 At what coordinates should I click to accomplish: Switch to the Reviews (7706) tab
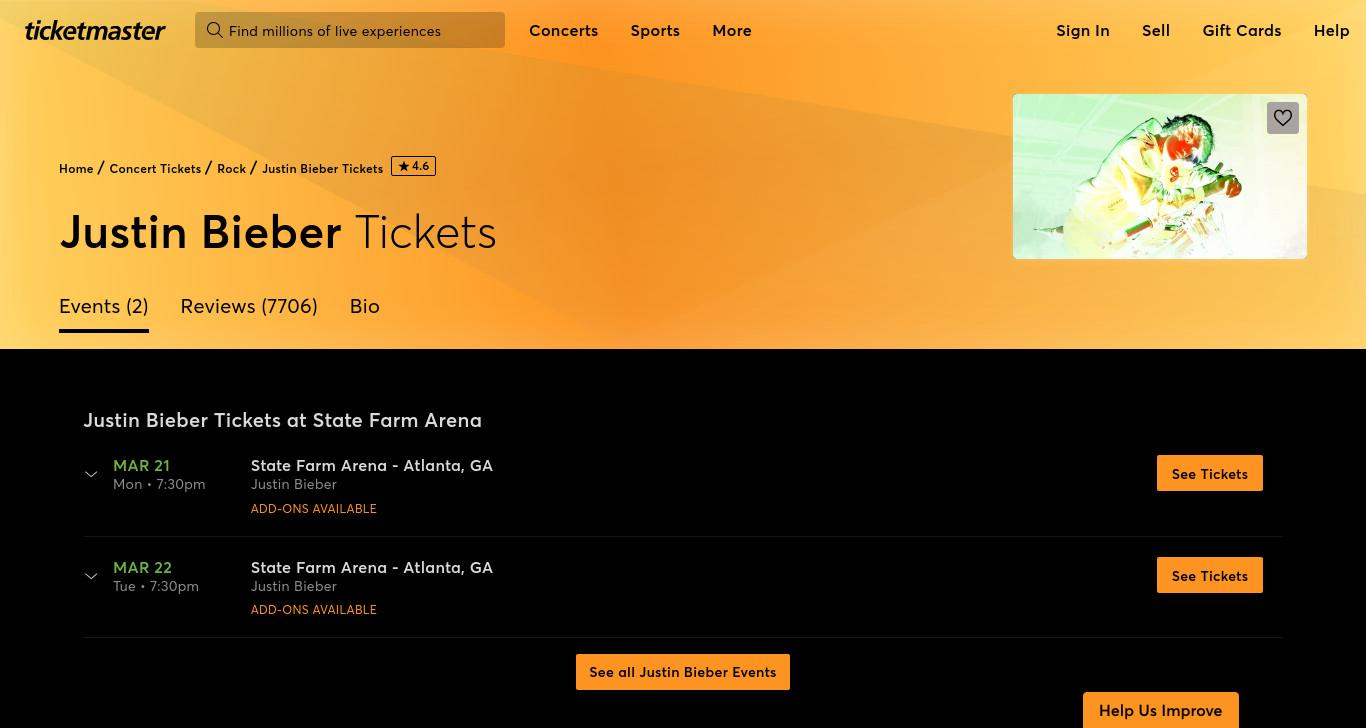249,306
